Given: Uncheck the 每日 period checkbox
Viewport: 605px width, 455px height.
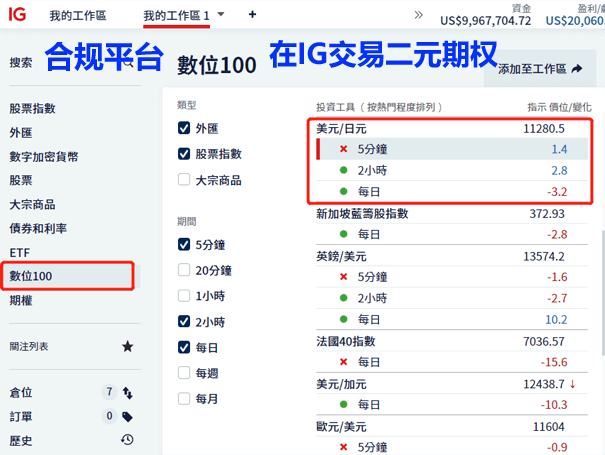Looking at the screenshot, I should (184, 347).
